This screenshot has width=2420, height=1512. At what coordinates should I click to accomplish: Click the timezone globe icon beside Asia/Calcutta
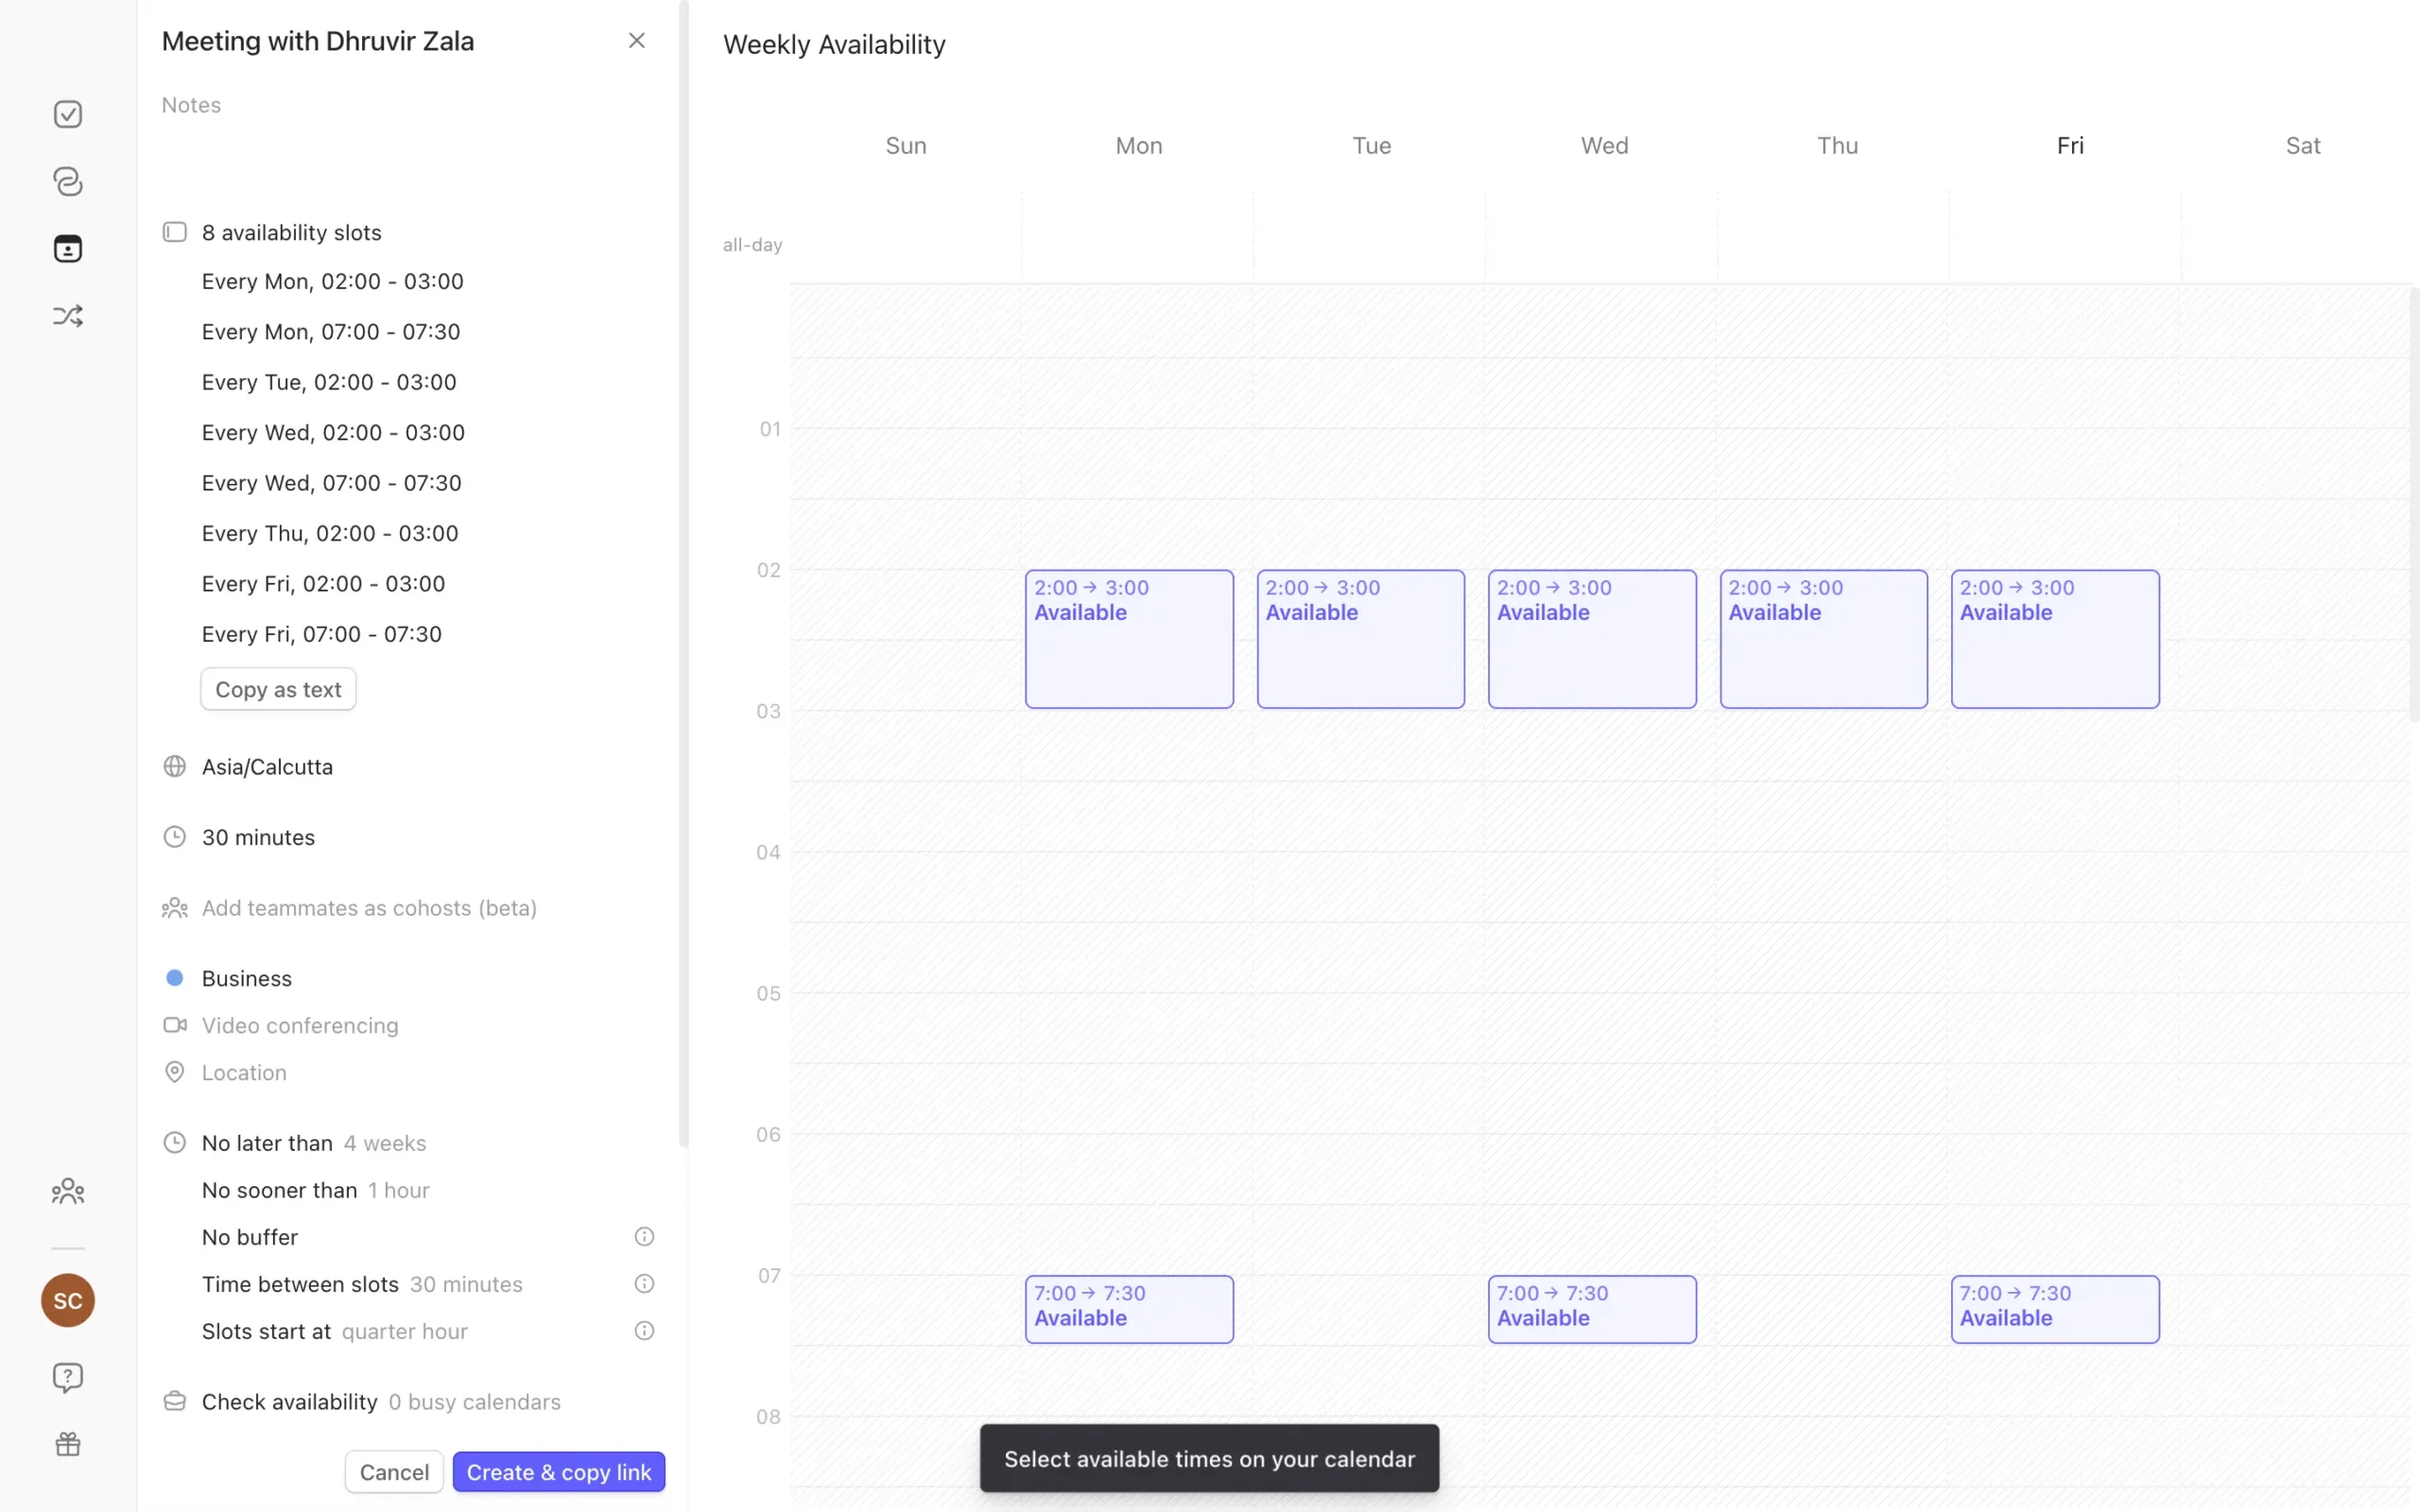tap(175, 766)
